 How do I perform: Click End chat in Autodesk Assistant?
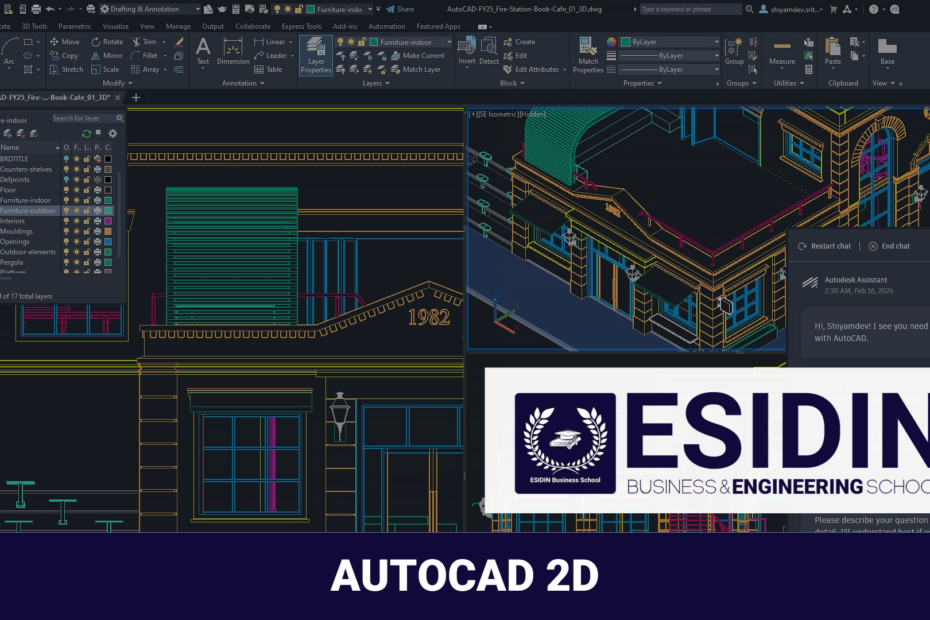[892, 246]
